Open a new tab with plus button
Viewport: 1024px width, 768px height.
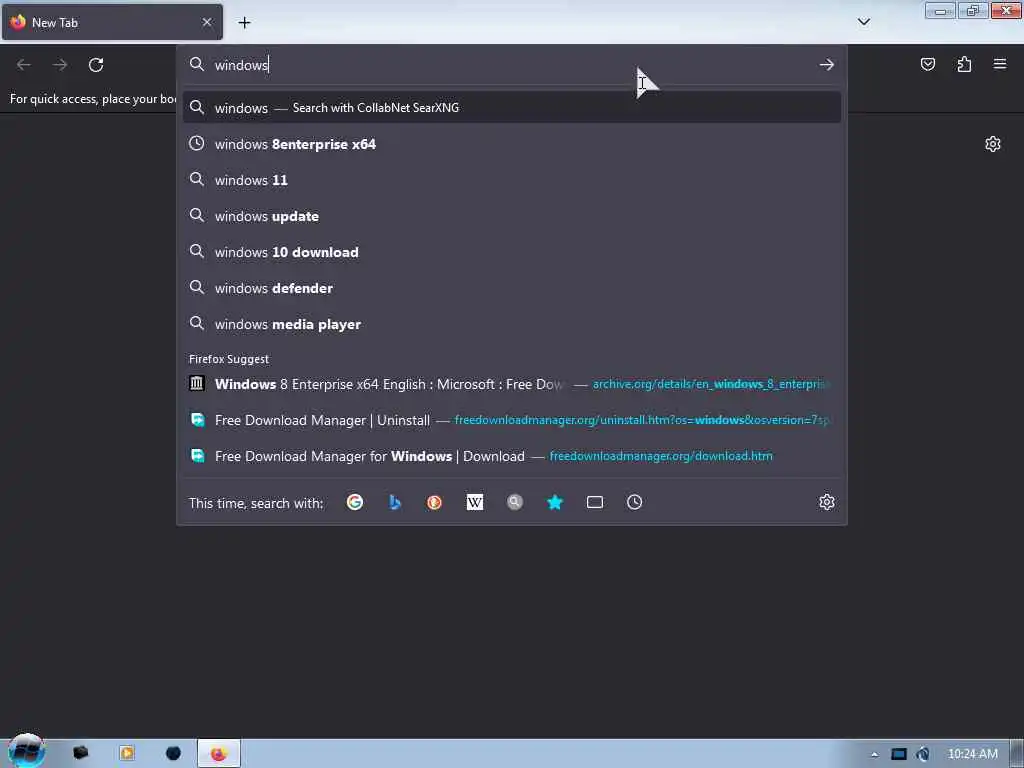(x=244, y=23)
